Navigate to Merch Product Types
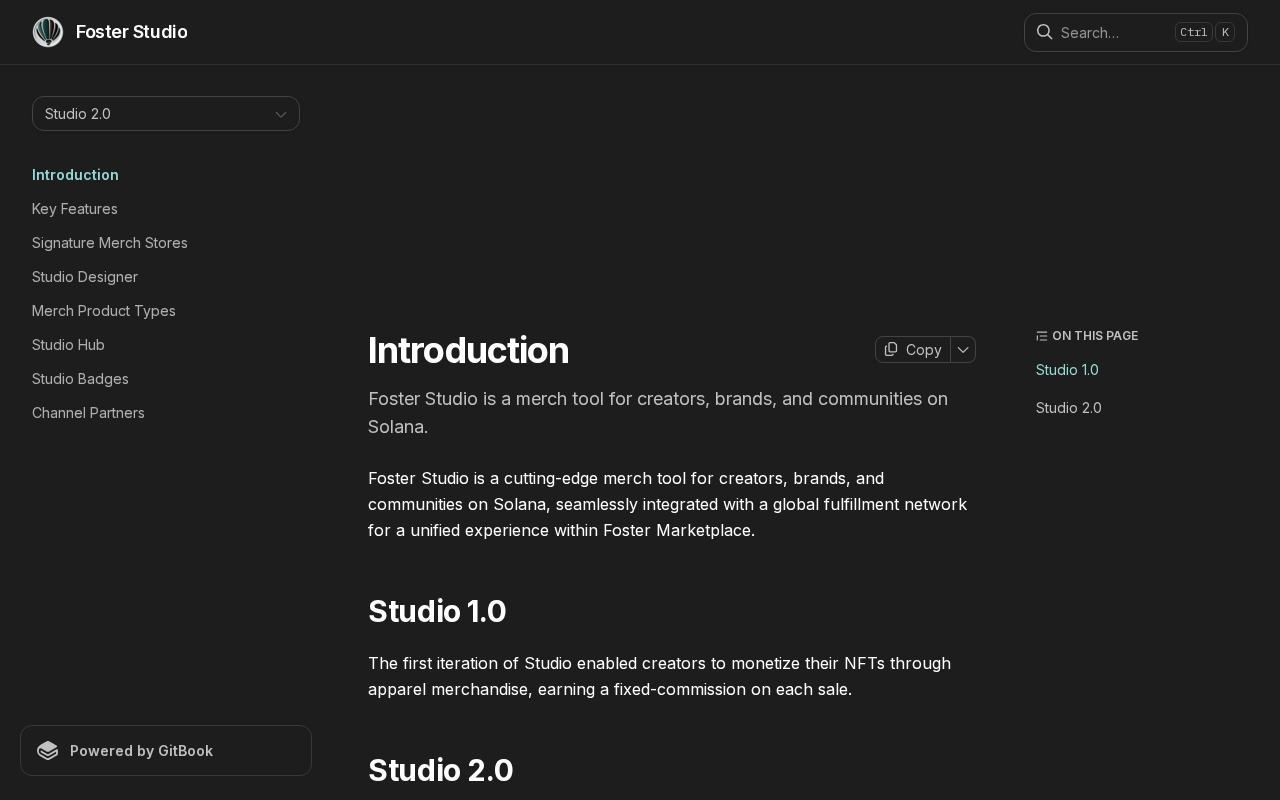1280x800 pixels. click(104, 311)
